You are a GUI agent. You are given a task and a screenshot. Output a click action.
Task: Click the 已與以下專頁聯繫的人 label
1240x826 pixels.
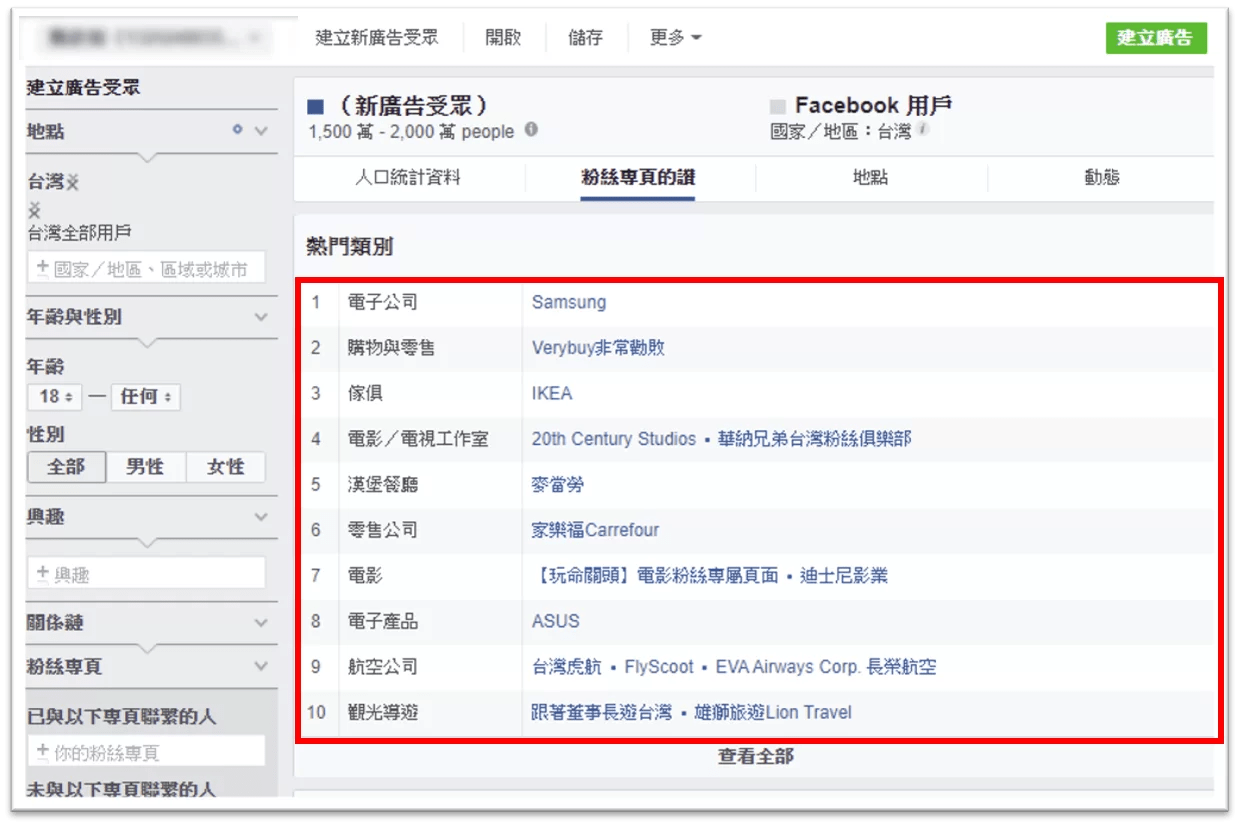[121, 717]
